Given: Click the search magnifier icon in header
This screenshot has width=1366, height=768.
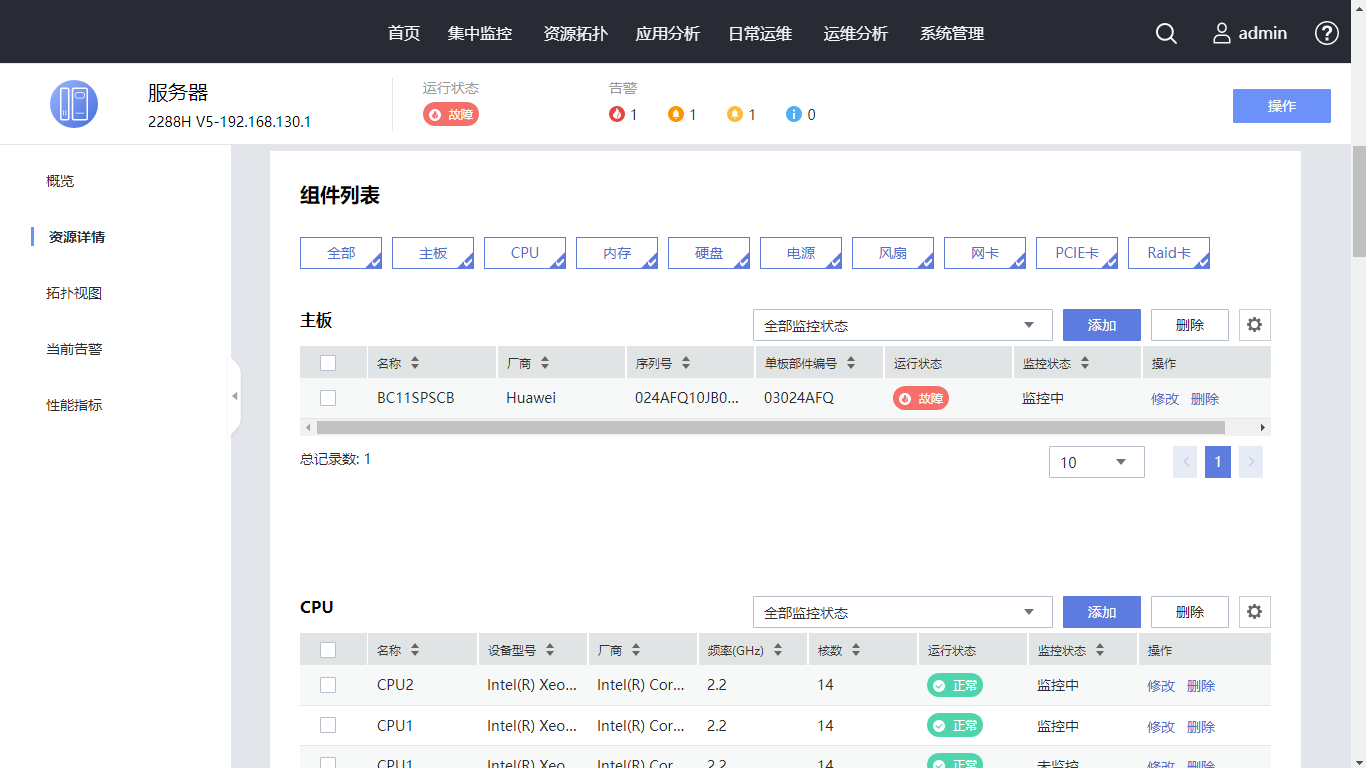Looking at the screenshot, I should pyautogui.click(x=1166, y=33).
